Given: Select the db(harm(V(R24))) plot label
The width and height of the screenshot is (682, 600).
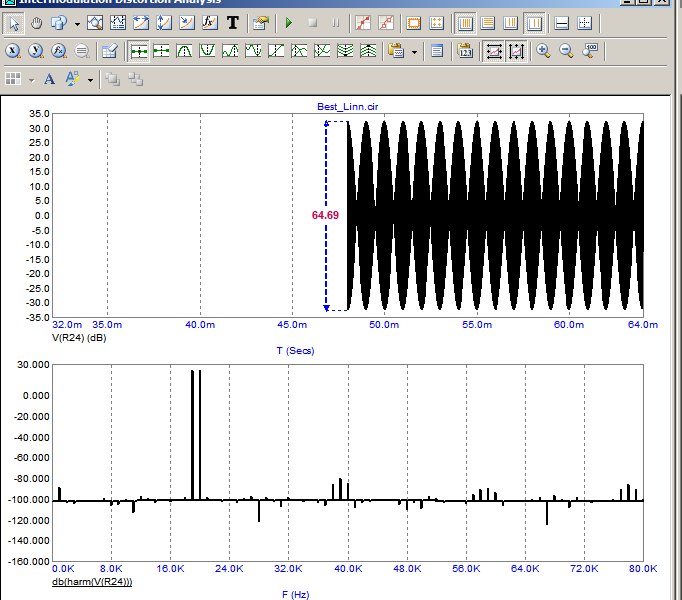Looking at the screenshot, I should [92, 582].
